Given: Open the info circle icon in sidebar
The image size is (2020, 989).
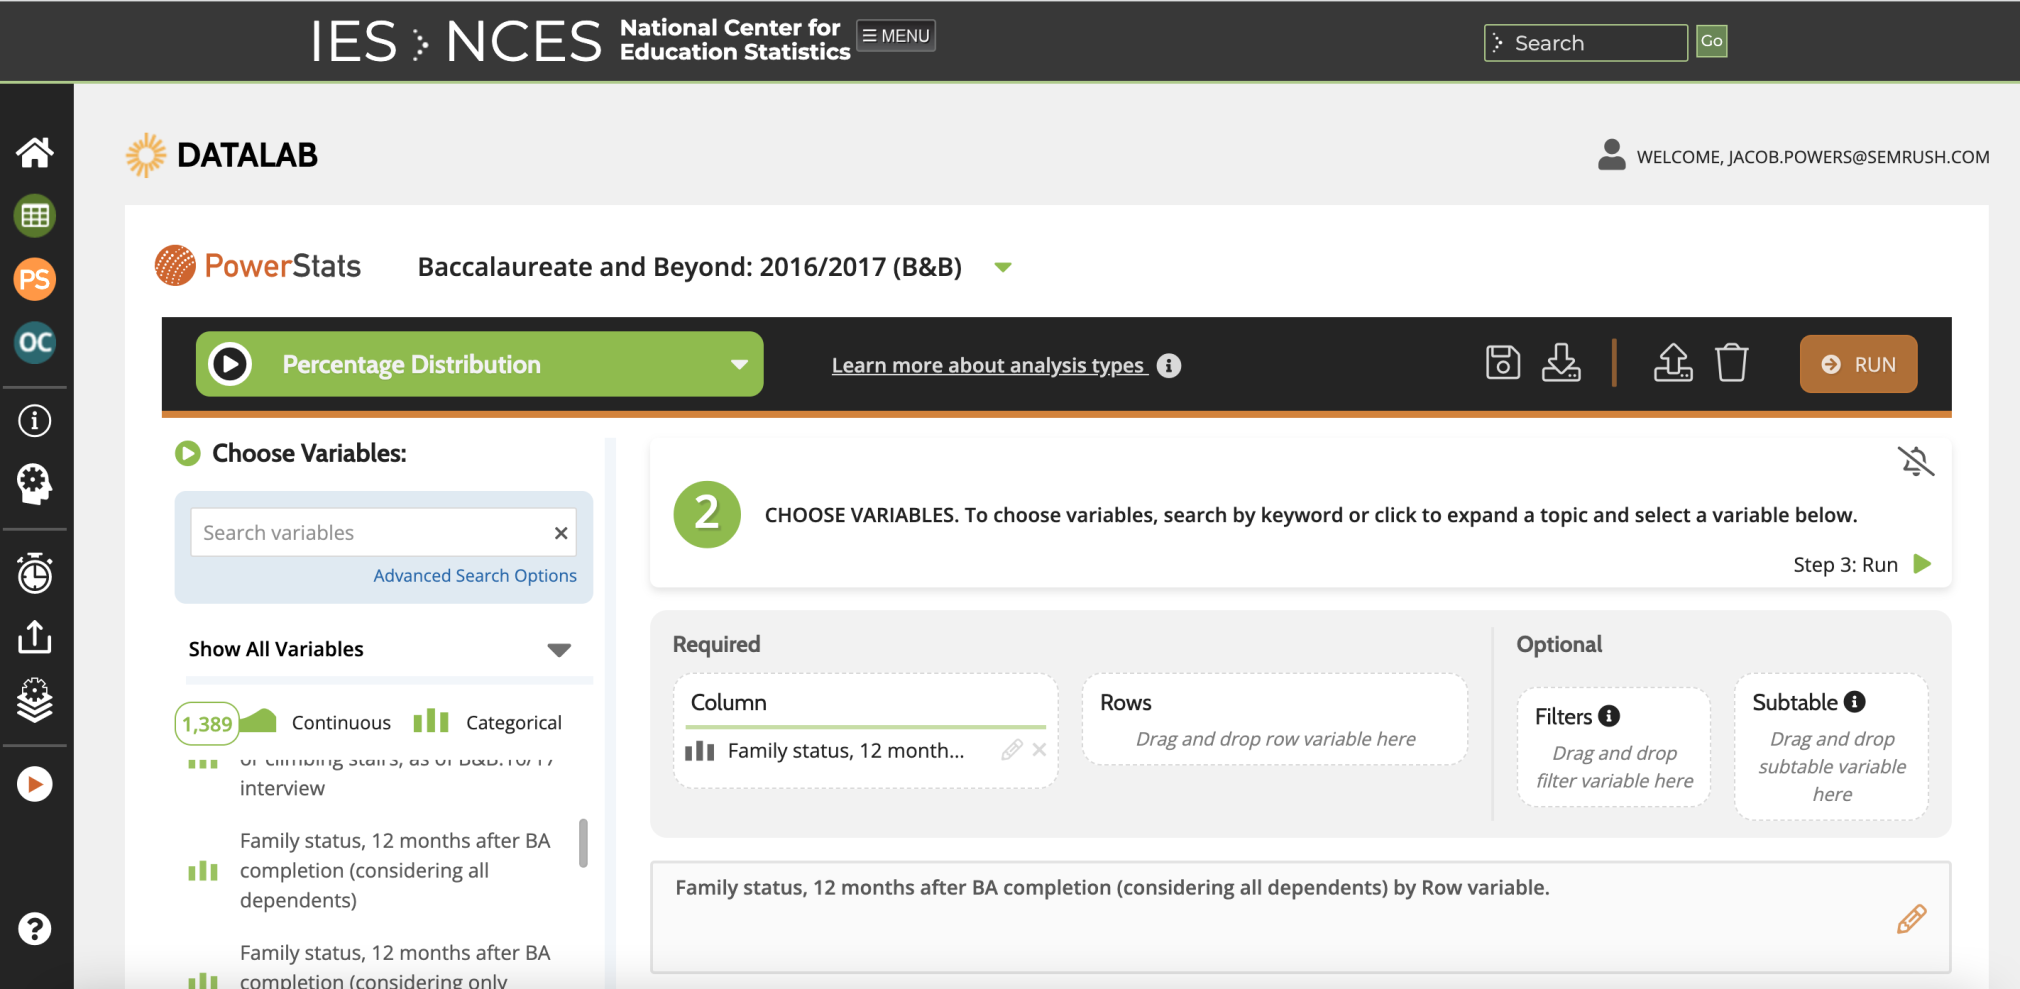Looking at the screenshot, I should tap(35, 421).
